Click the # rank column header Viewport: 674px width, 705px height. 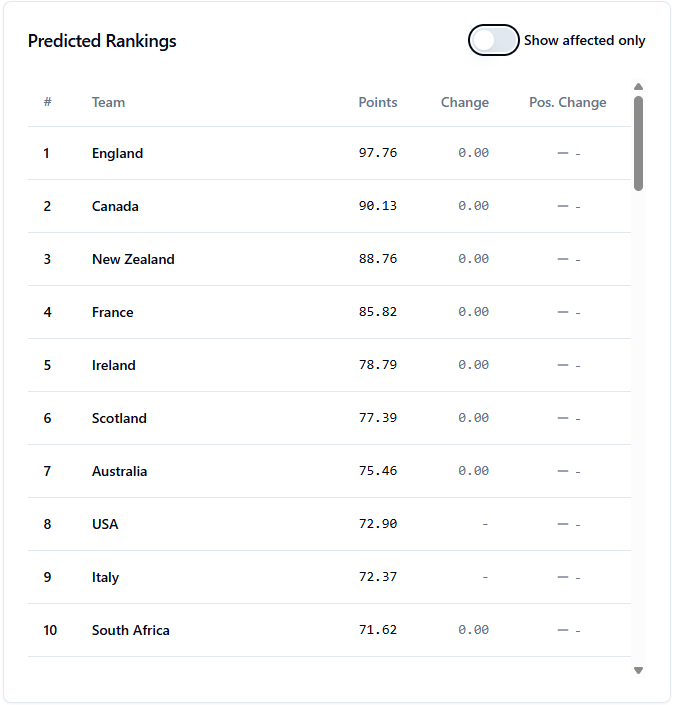(47, 102)
